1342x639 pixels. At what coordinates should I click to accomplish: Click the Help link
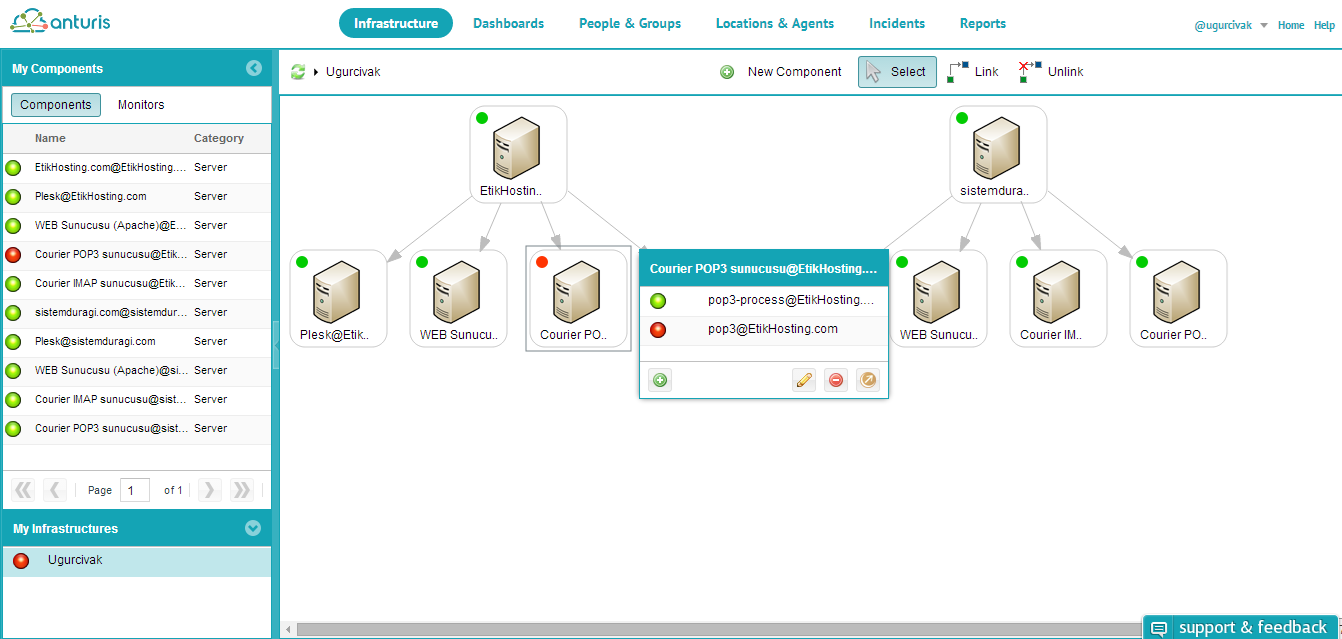pos(1324,25)
